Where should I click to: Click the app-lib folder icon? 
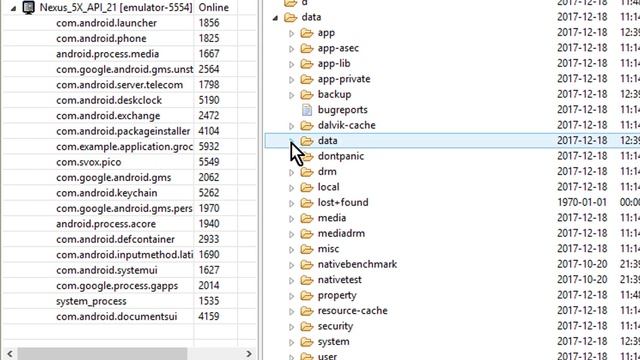307,64
